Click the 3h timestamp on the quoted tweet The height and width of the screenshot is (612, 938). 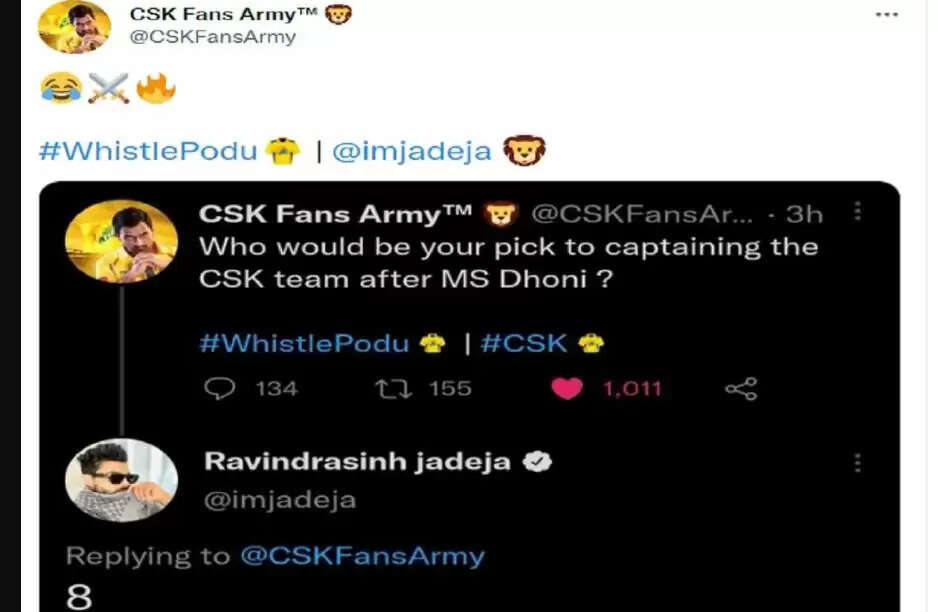point(804,214)
